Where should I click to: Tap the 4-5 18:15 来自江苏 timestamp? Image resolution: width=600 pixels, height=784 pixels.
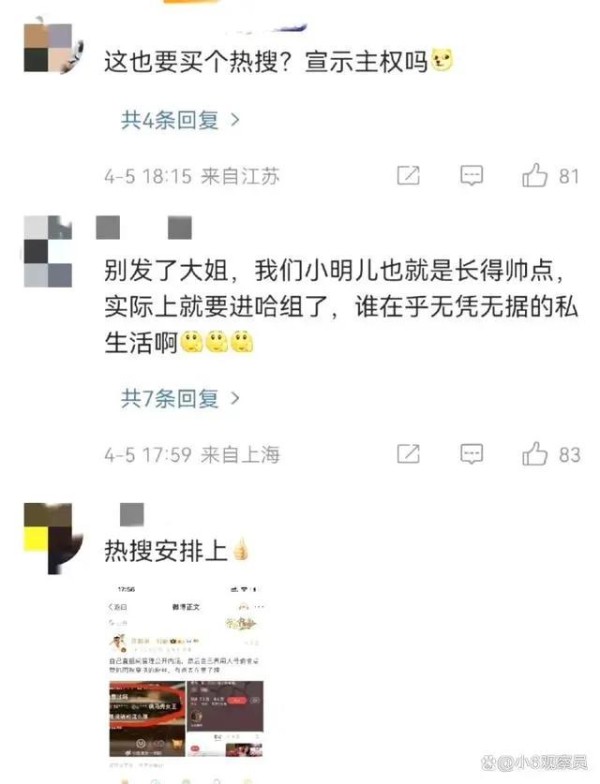(x=192, y=176)
